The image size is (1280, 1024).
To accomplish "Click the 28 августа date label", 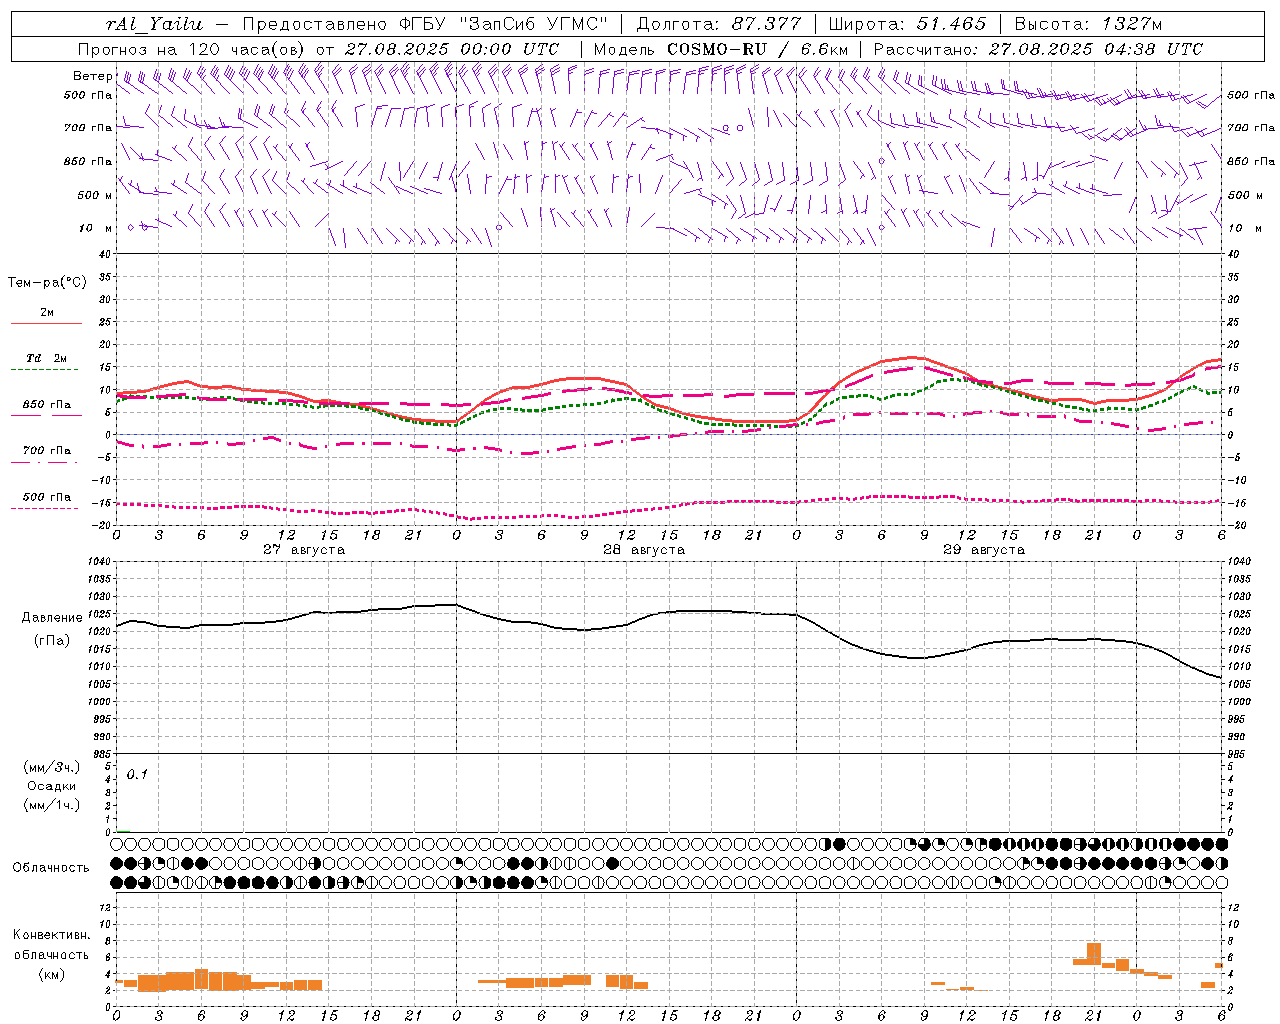I will [644, 550].
